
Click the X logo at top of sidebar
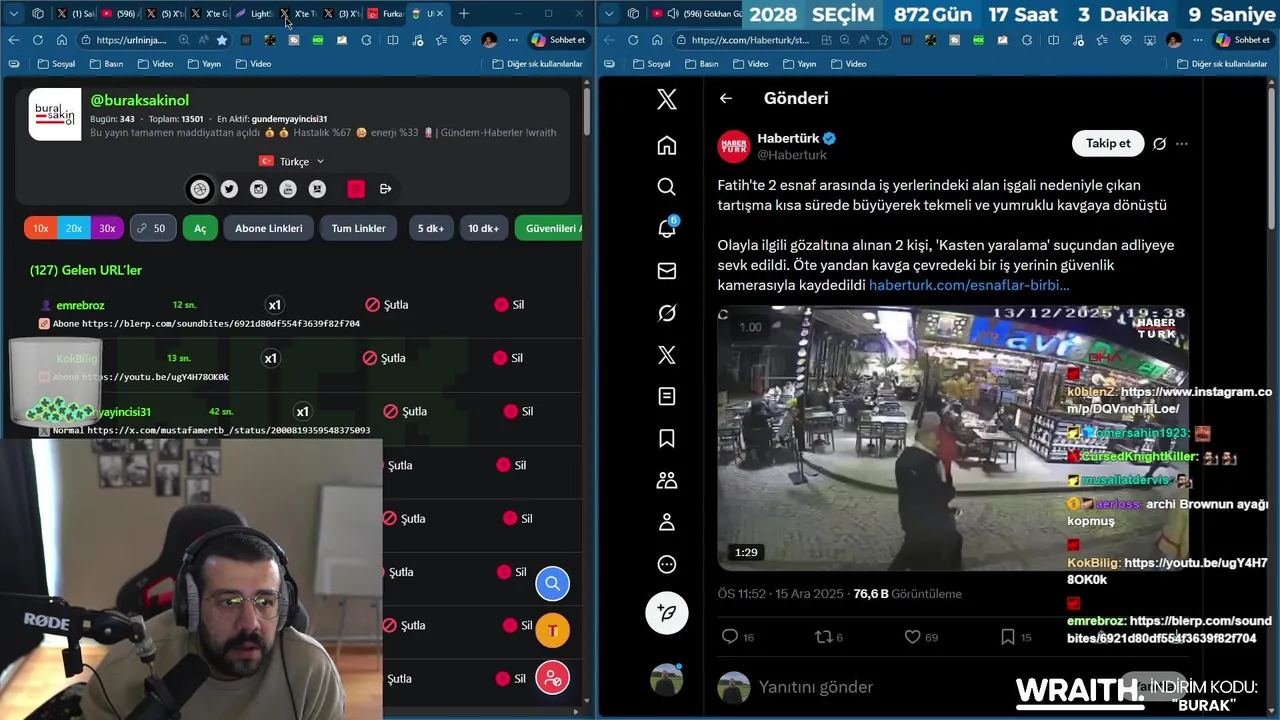pyautogui.click(x=667, y=99)
